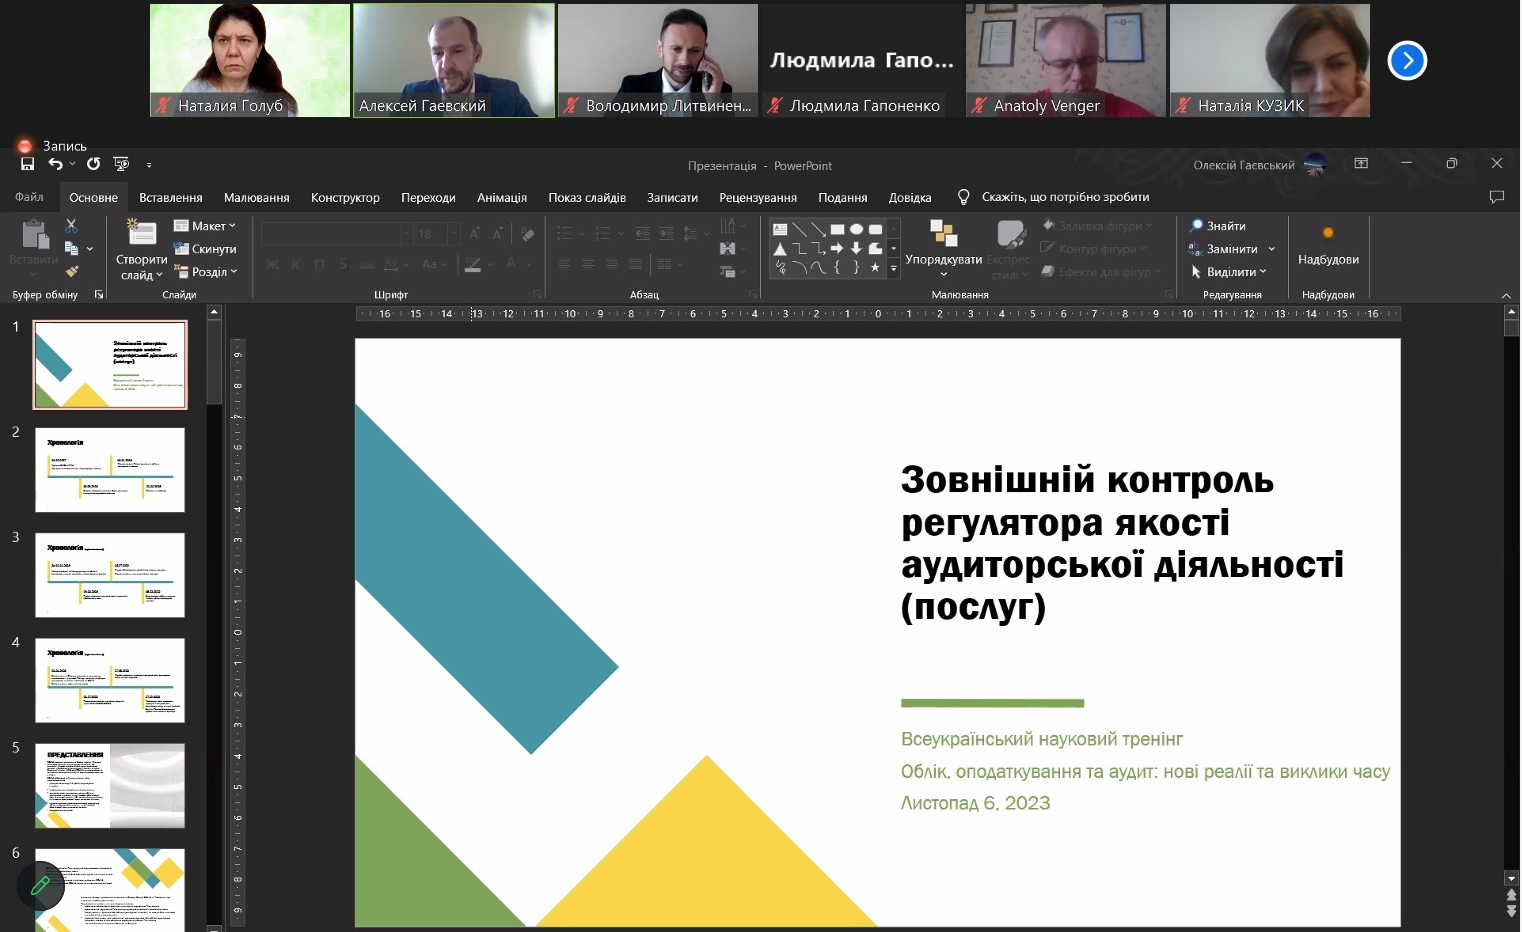The width and height of the screenshot is (1522, 932).
Task: Open the comments pane speech bubble icon
Action: point(1496,197)
